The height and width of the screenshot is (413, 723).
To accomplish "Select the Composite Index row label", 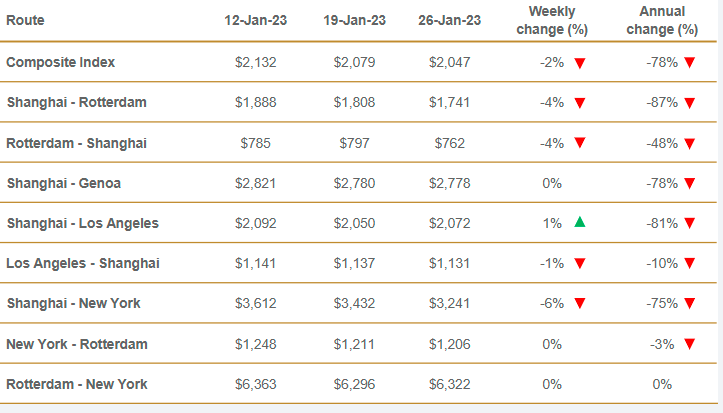I will (x=60, y=62).
